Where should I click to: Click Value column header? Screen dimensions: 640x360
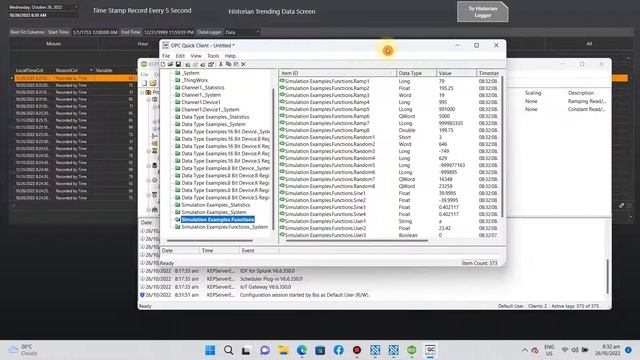point(456,73)
